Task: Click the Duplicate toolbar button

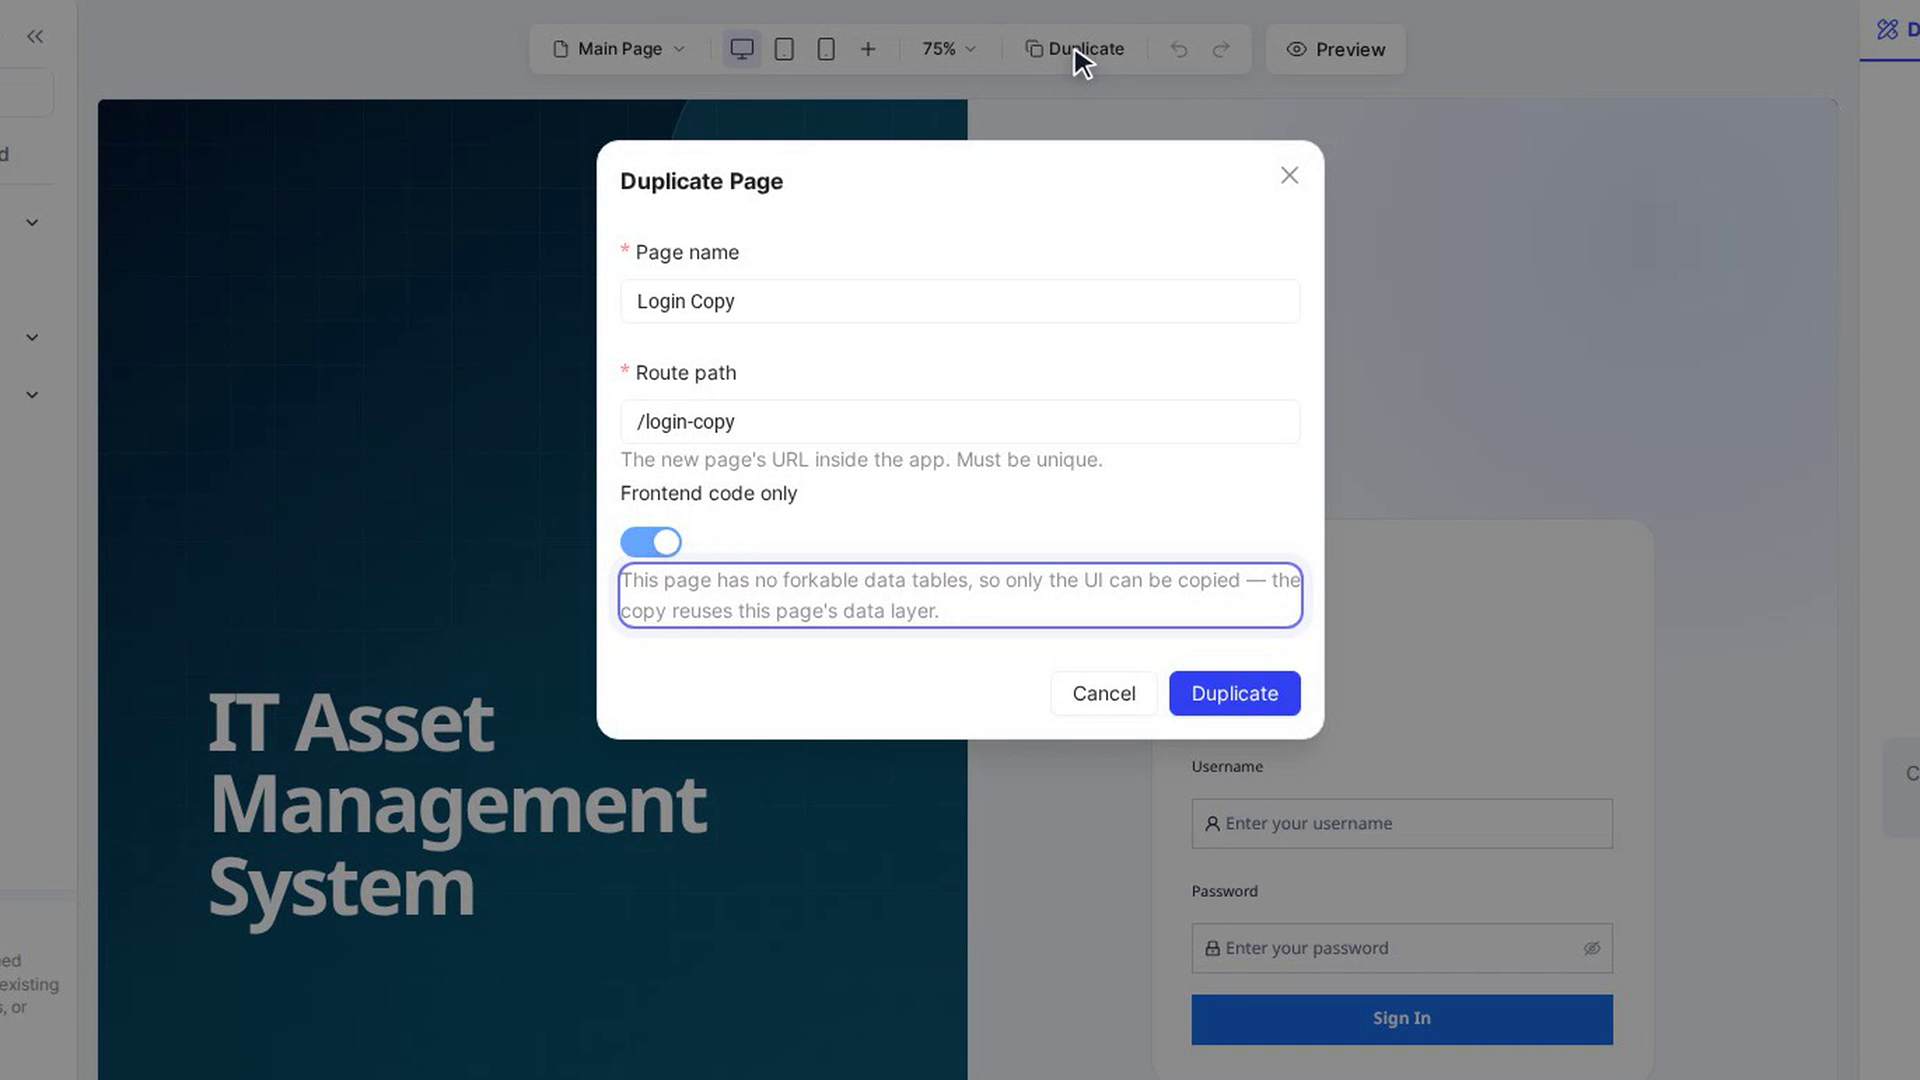Action: click(1075, 49)
